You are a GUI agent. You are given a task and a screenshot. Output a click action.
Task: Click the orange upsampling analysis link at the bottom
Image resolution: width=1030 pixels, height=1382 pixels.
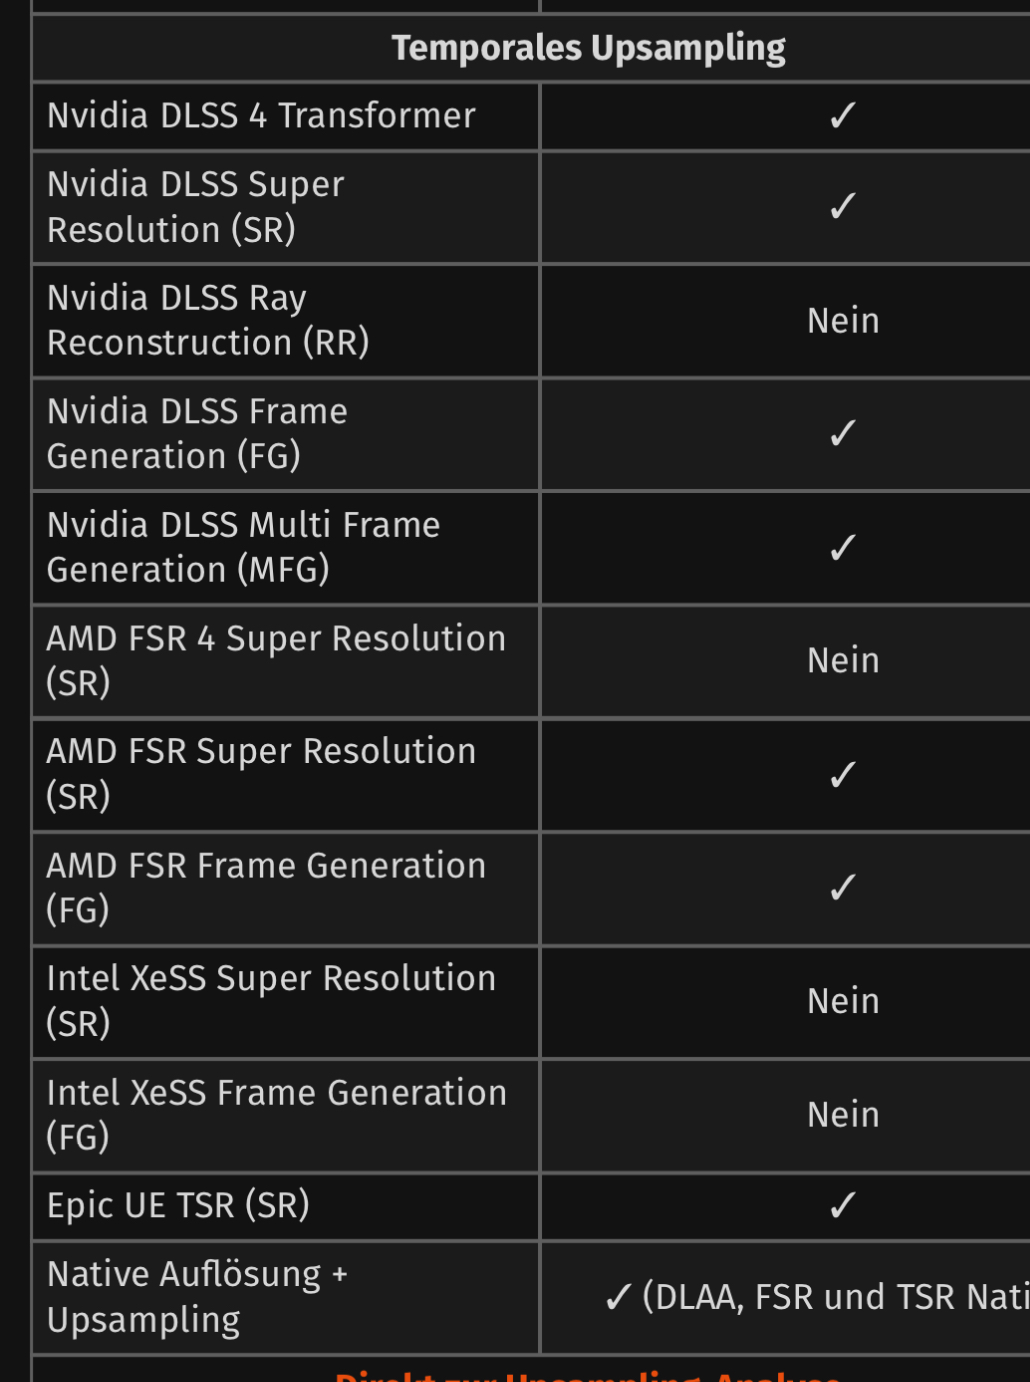click(x=588, y=1376)
